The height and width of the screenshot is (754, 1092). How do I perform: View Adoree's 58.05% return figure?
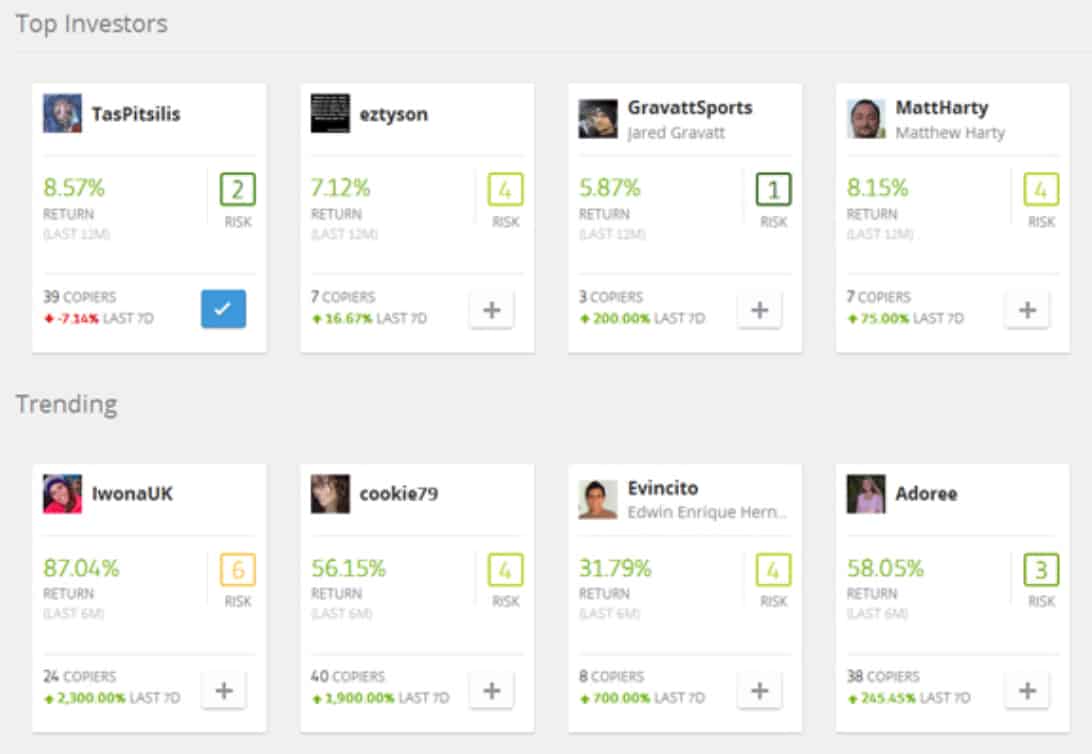pos(884,568)
